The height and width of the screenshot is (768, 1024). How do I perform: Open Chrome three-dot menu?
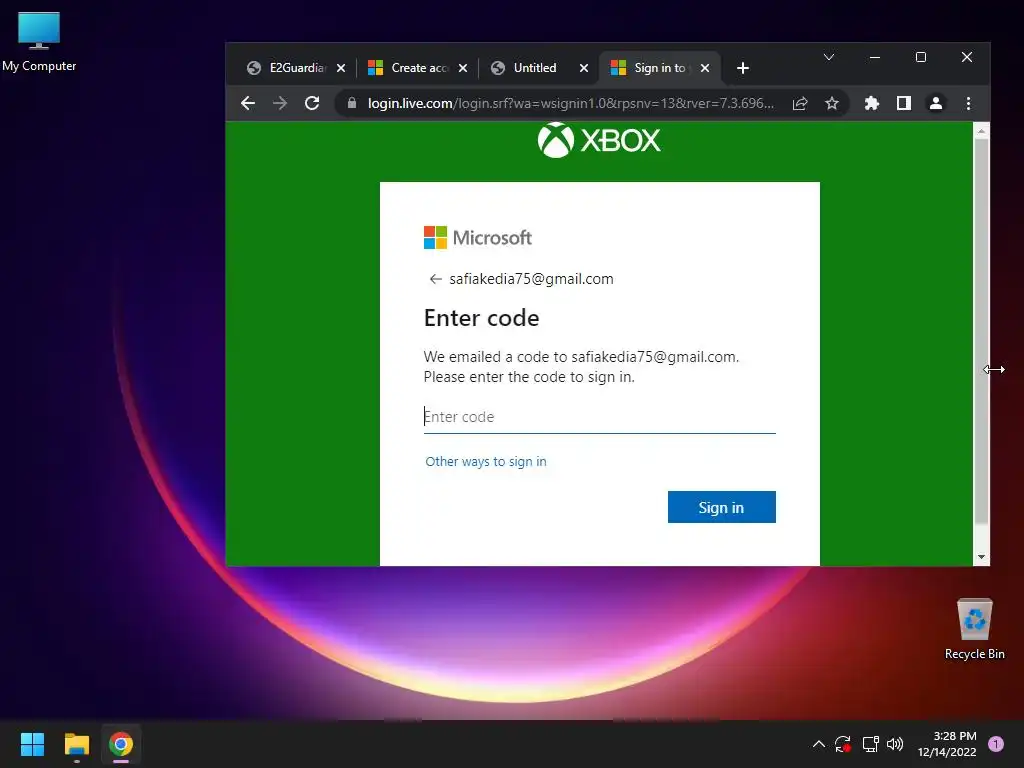(x=968, y=103)
